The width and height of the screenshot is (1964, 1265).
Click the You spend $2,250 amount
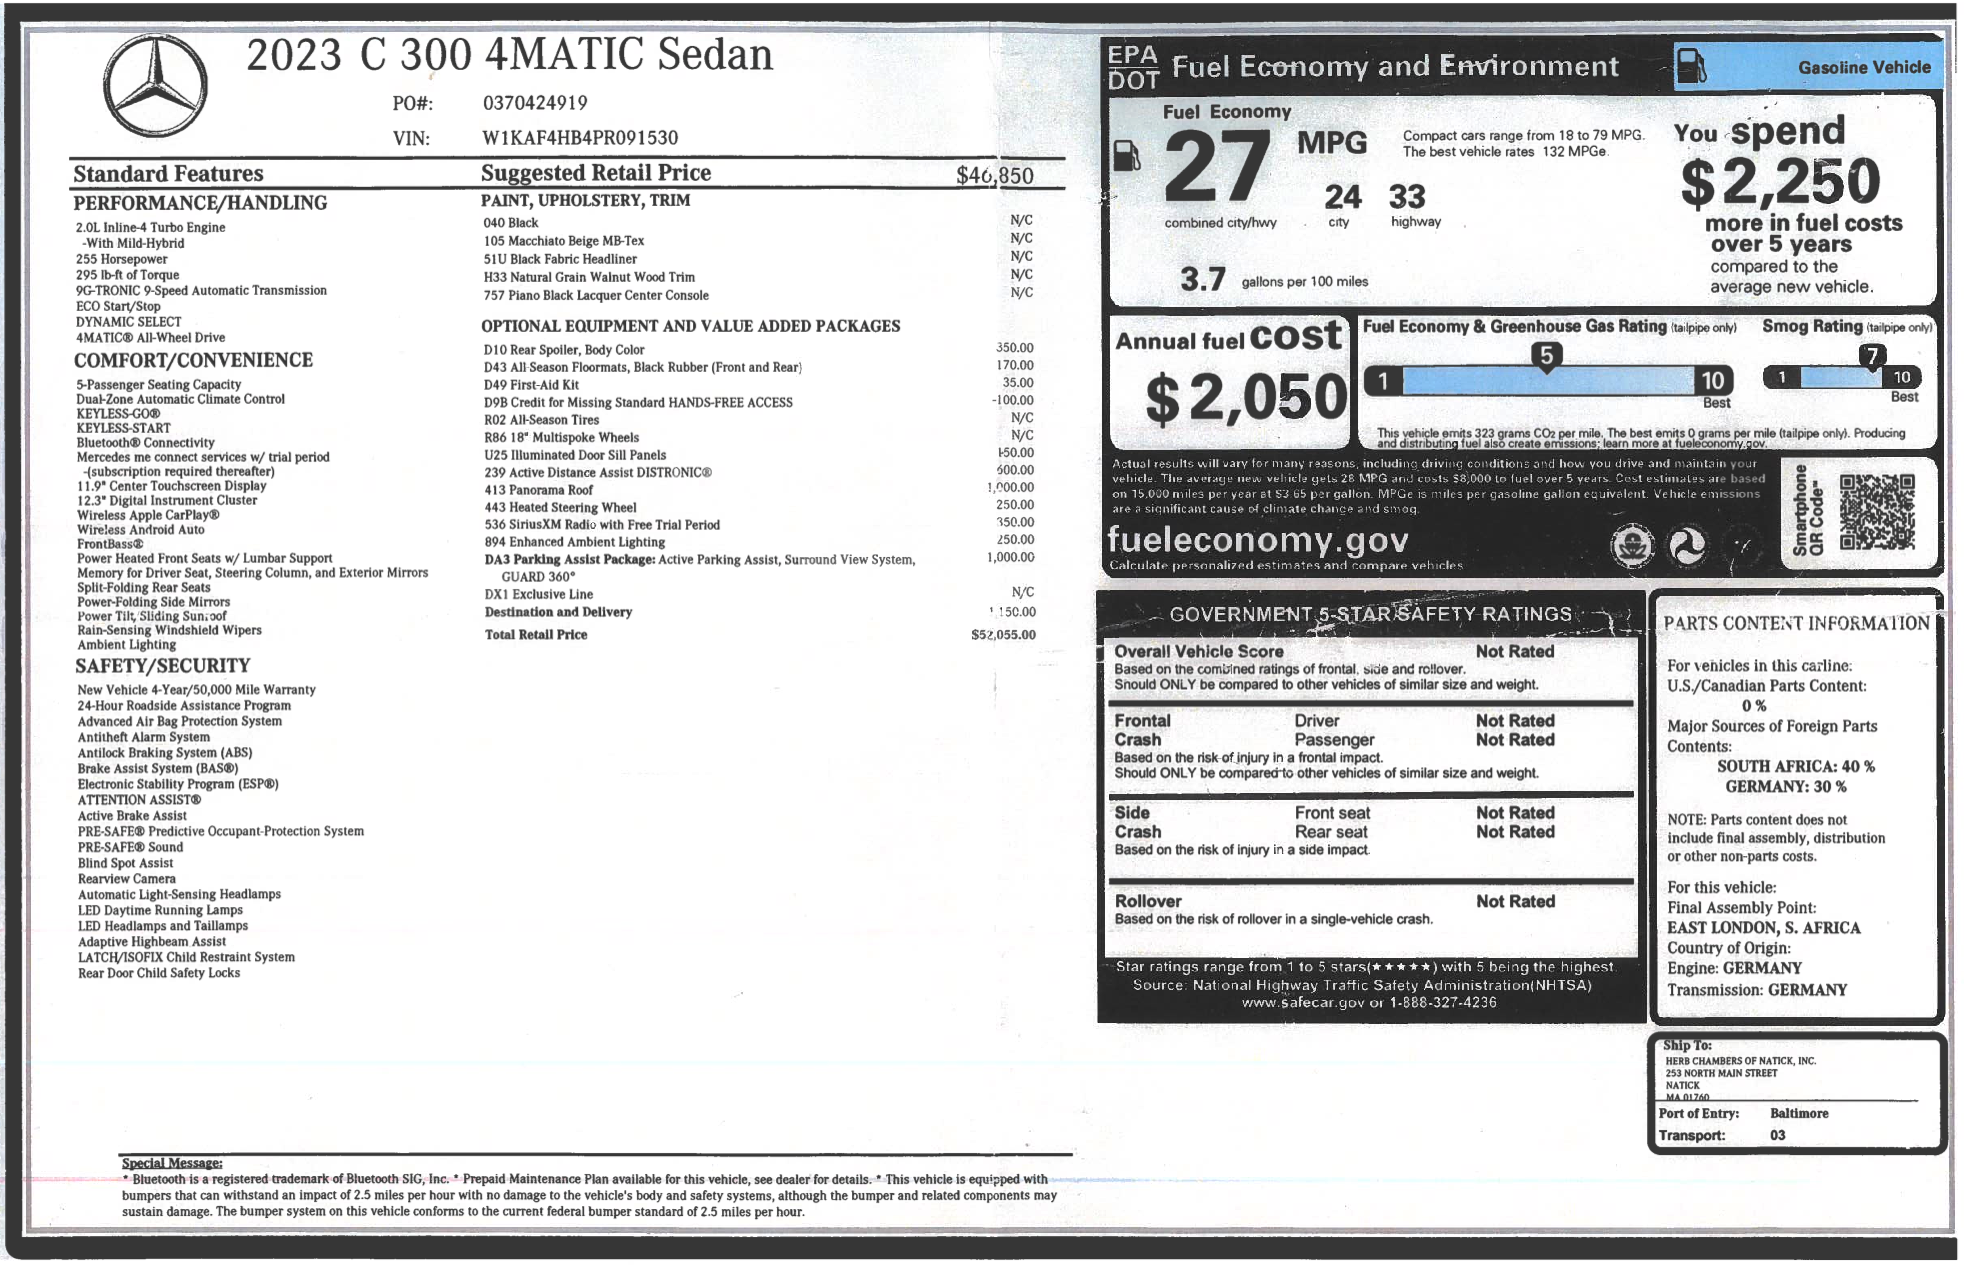[1780, 182]
